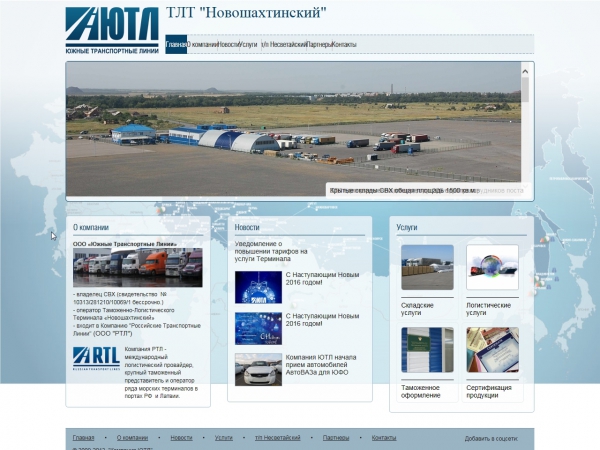The width and height of the screenshot is (600, 450).
Task: Click the slider down arrow chevron
Action: pos(525,187)
